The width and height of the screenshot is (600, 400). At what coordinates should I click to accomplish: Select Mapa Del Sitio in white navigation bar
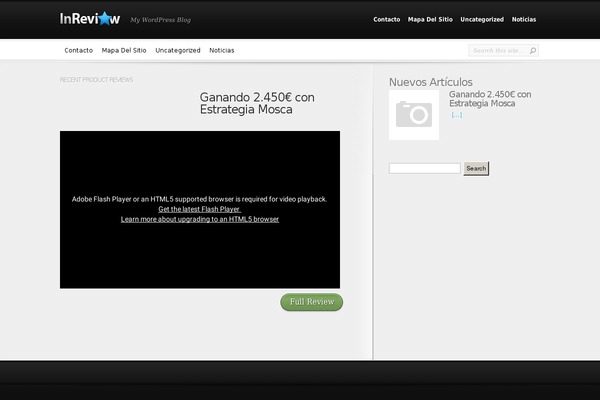pyautogui.click(x=124, y=50)
